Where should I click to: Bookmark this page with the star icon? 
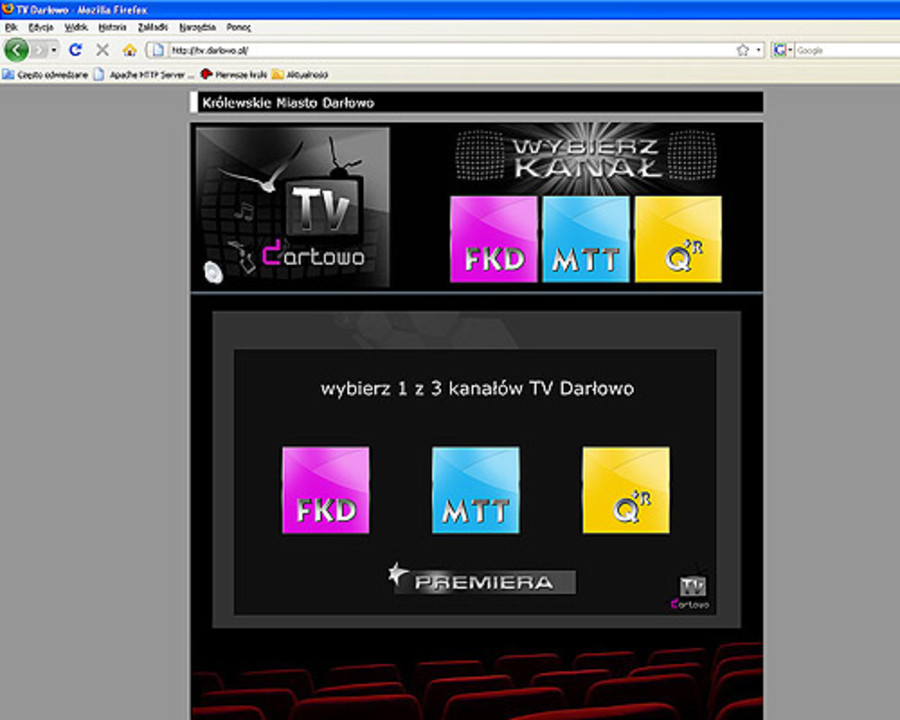click(x=742, y=50)
